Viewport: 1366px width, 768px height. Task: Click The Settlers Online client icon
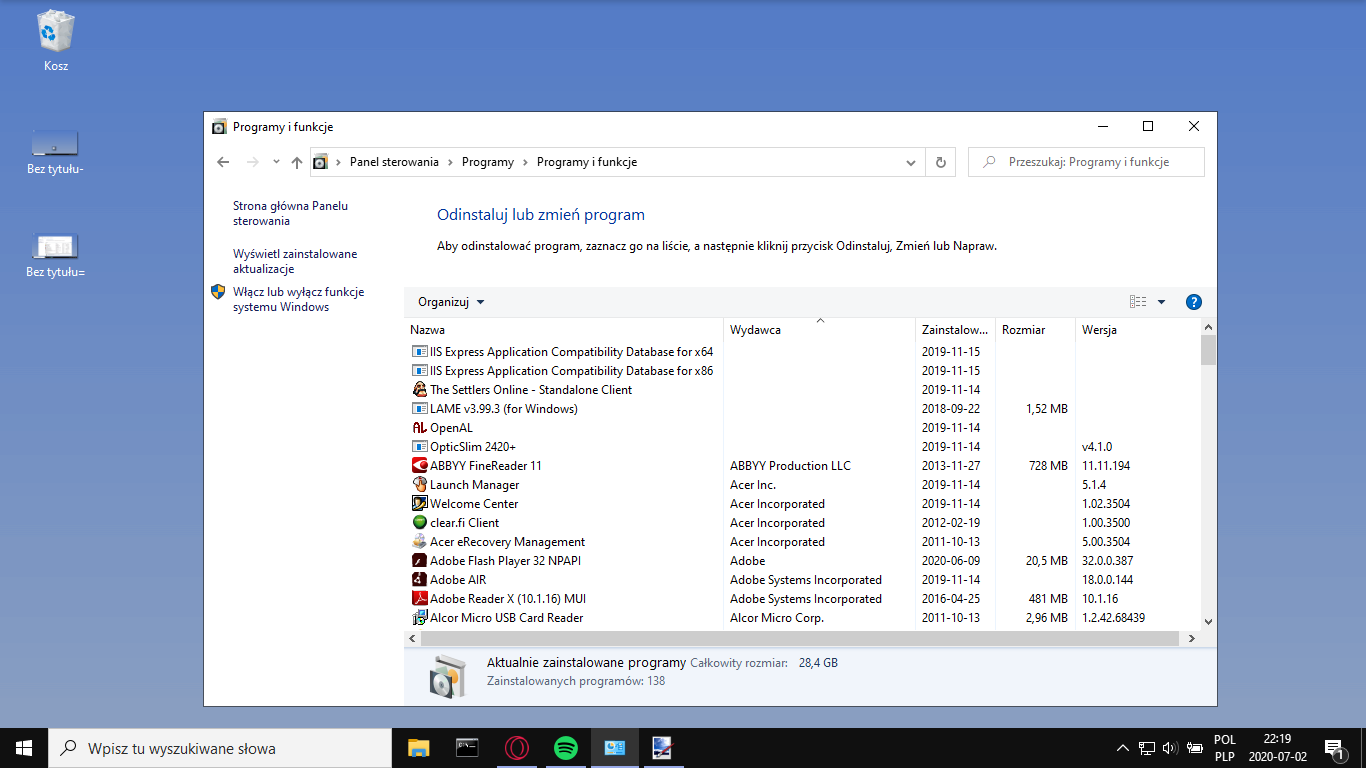[x=420, y=390]
